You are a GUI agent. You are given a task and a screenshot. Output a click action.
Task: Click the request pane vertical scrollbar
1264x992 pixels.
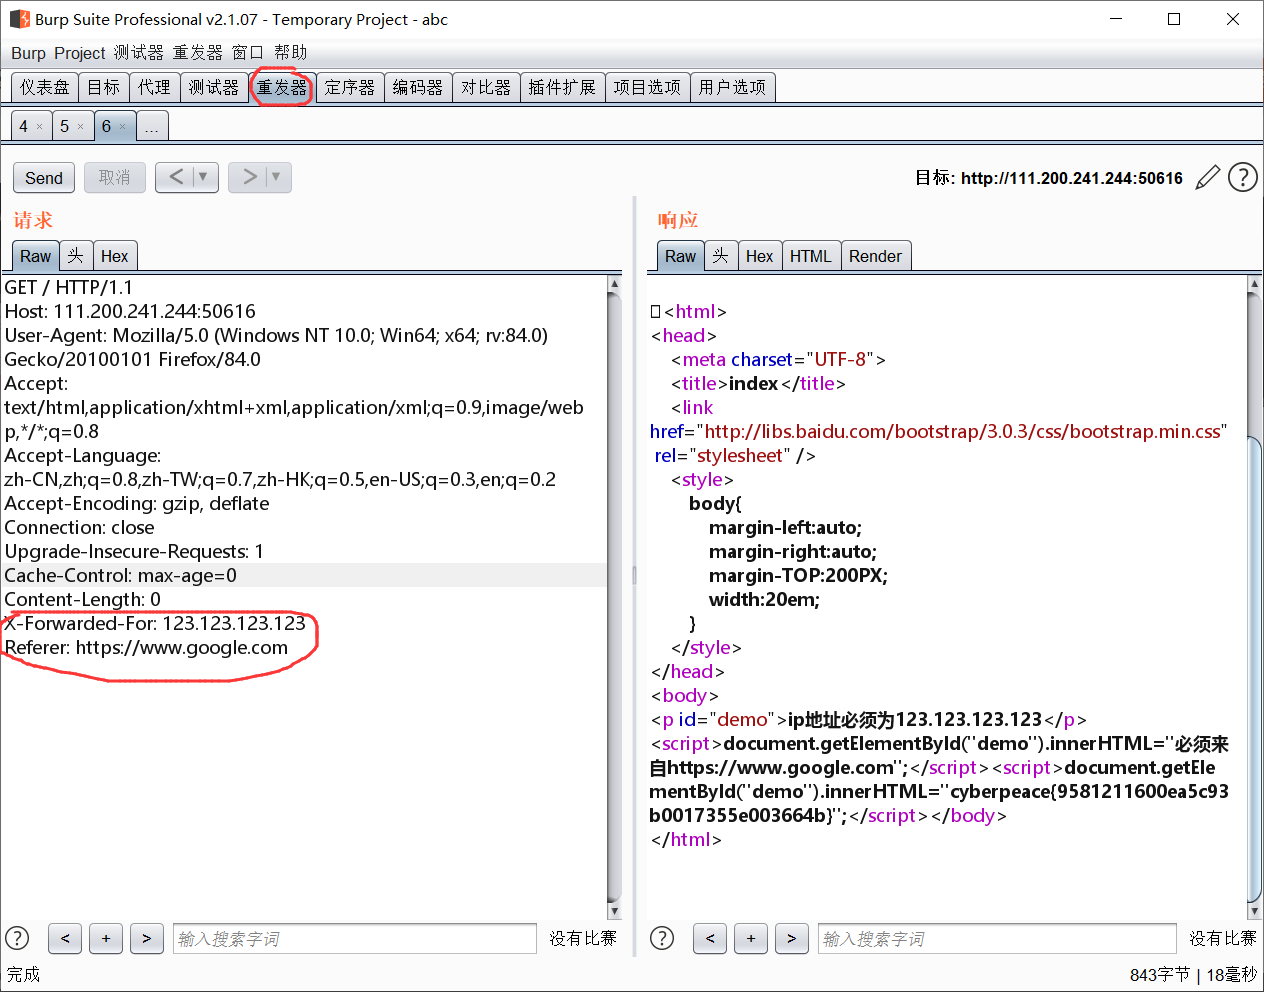(x=614, y=597)
